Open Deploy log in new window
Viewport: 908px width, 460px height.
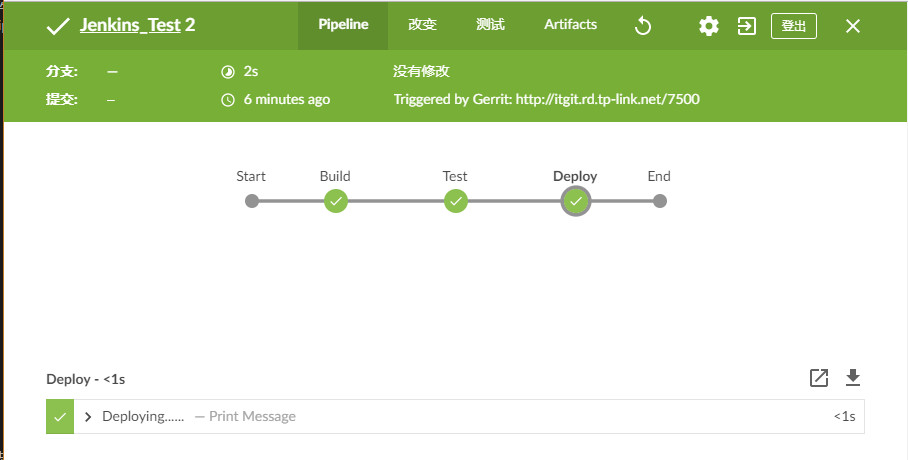[x=819, y=378]
